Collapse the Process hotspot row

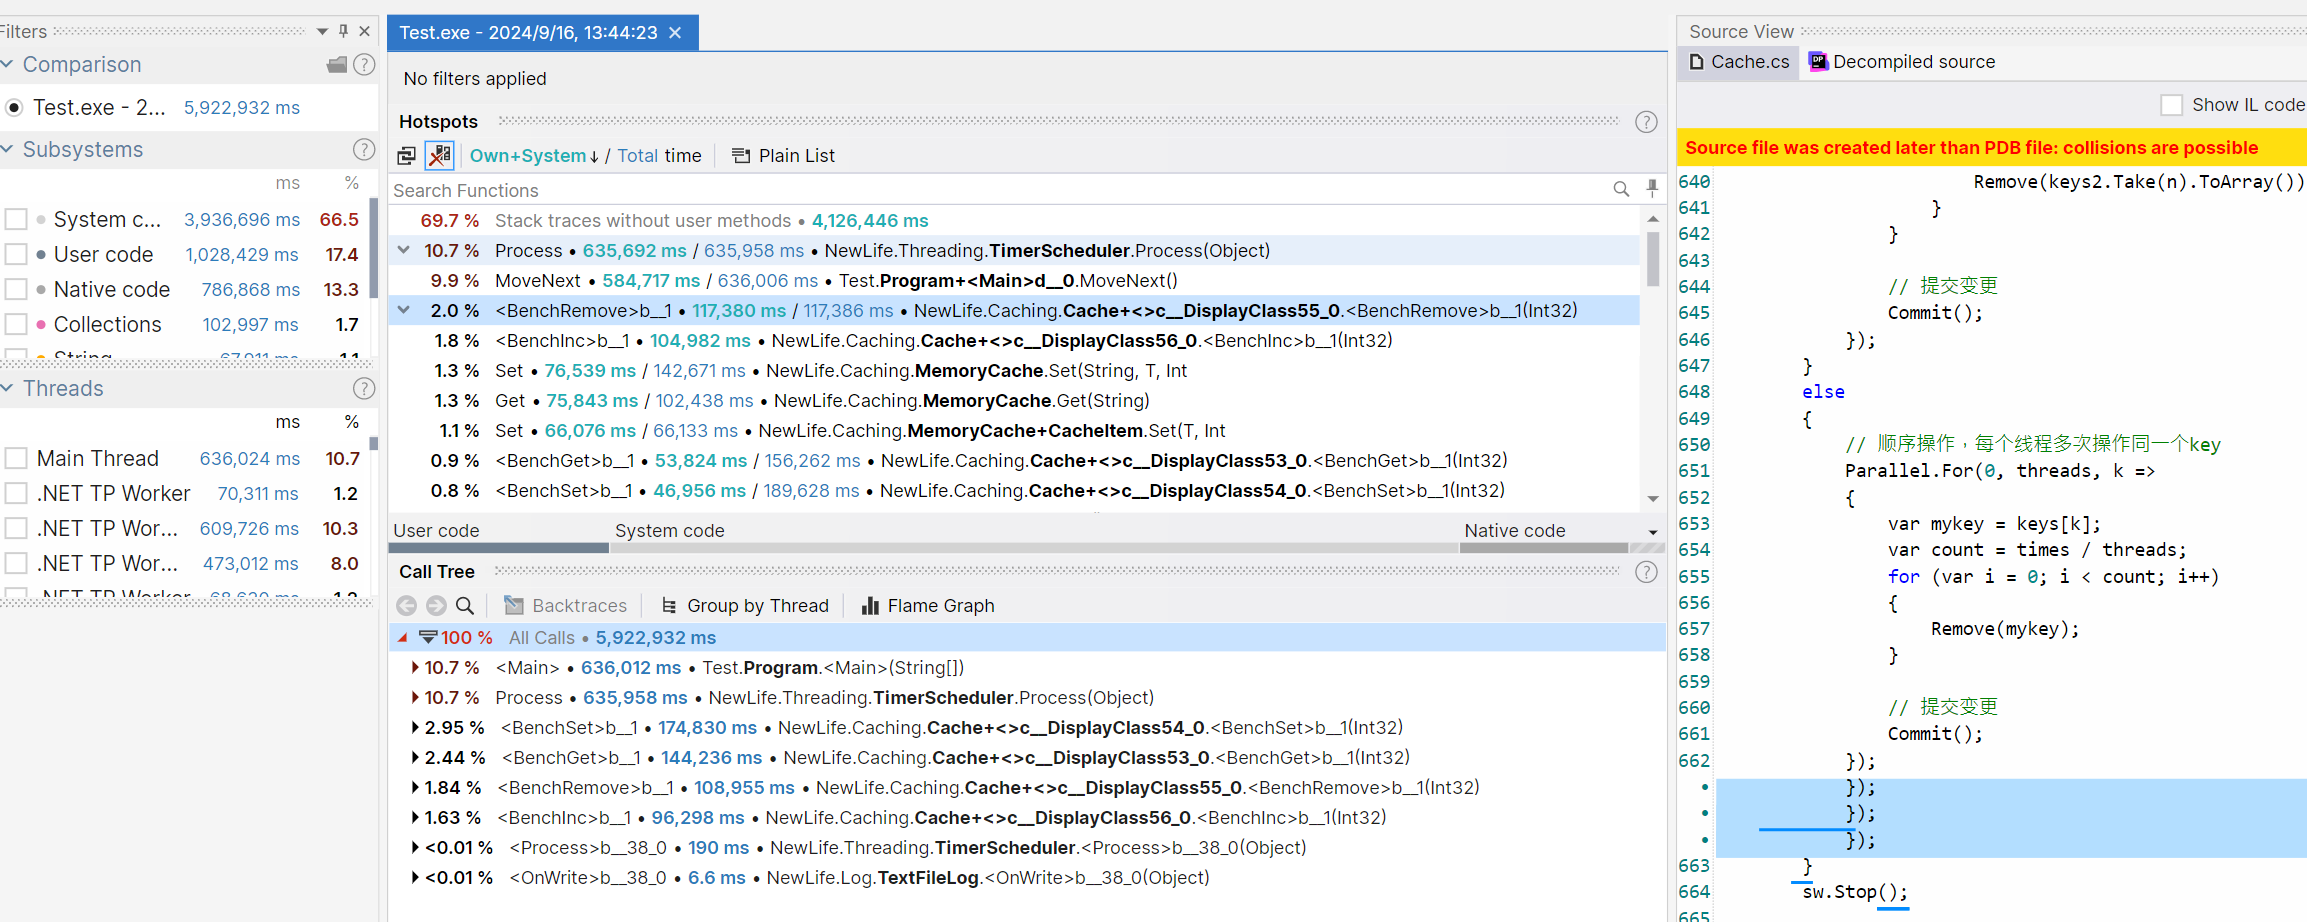tap(404, 251)
